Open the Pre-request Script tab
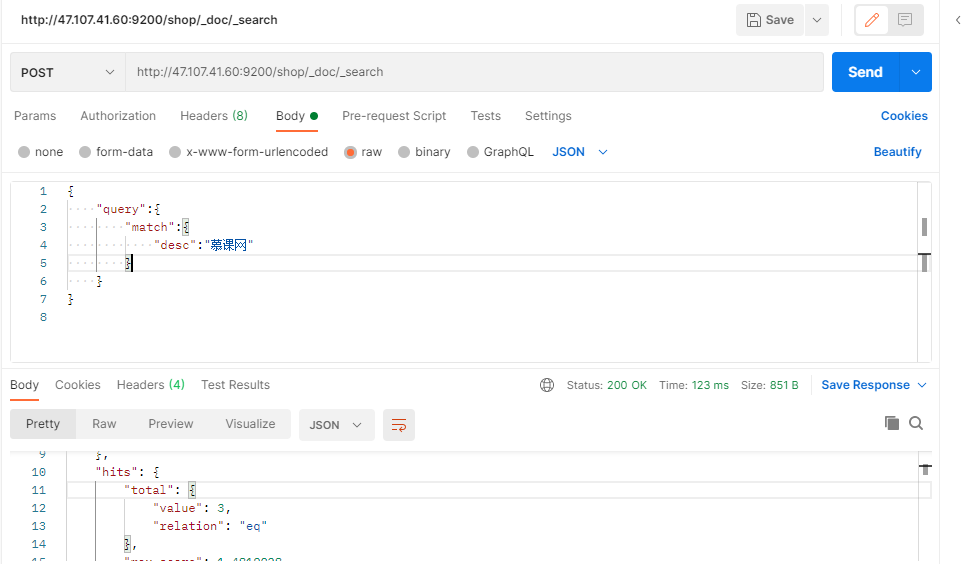The height and width of the screenshot is (564, 961). pyautogui.click(x=394, y=116)
